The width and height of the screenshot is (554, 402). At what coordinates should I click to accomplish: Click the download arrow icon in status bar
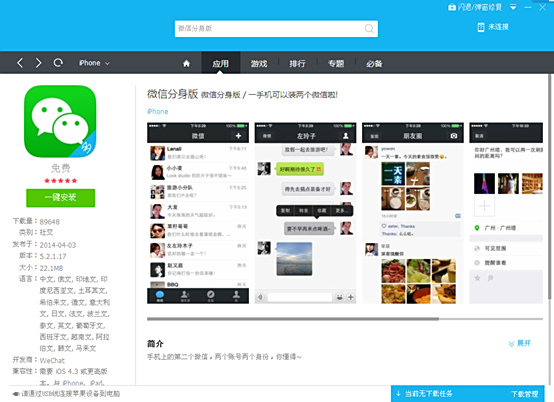[x=398, y=394]
